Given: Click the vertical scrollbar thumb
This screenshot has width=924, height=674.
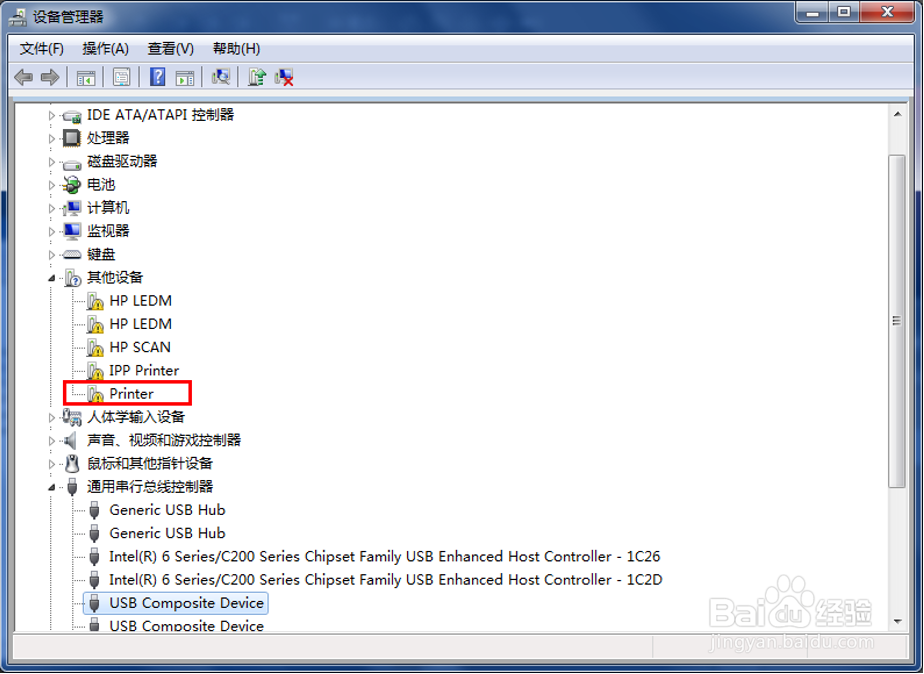Looking at the screenshot, I should coord(897,321).
